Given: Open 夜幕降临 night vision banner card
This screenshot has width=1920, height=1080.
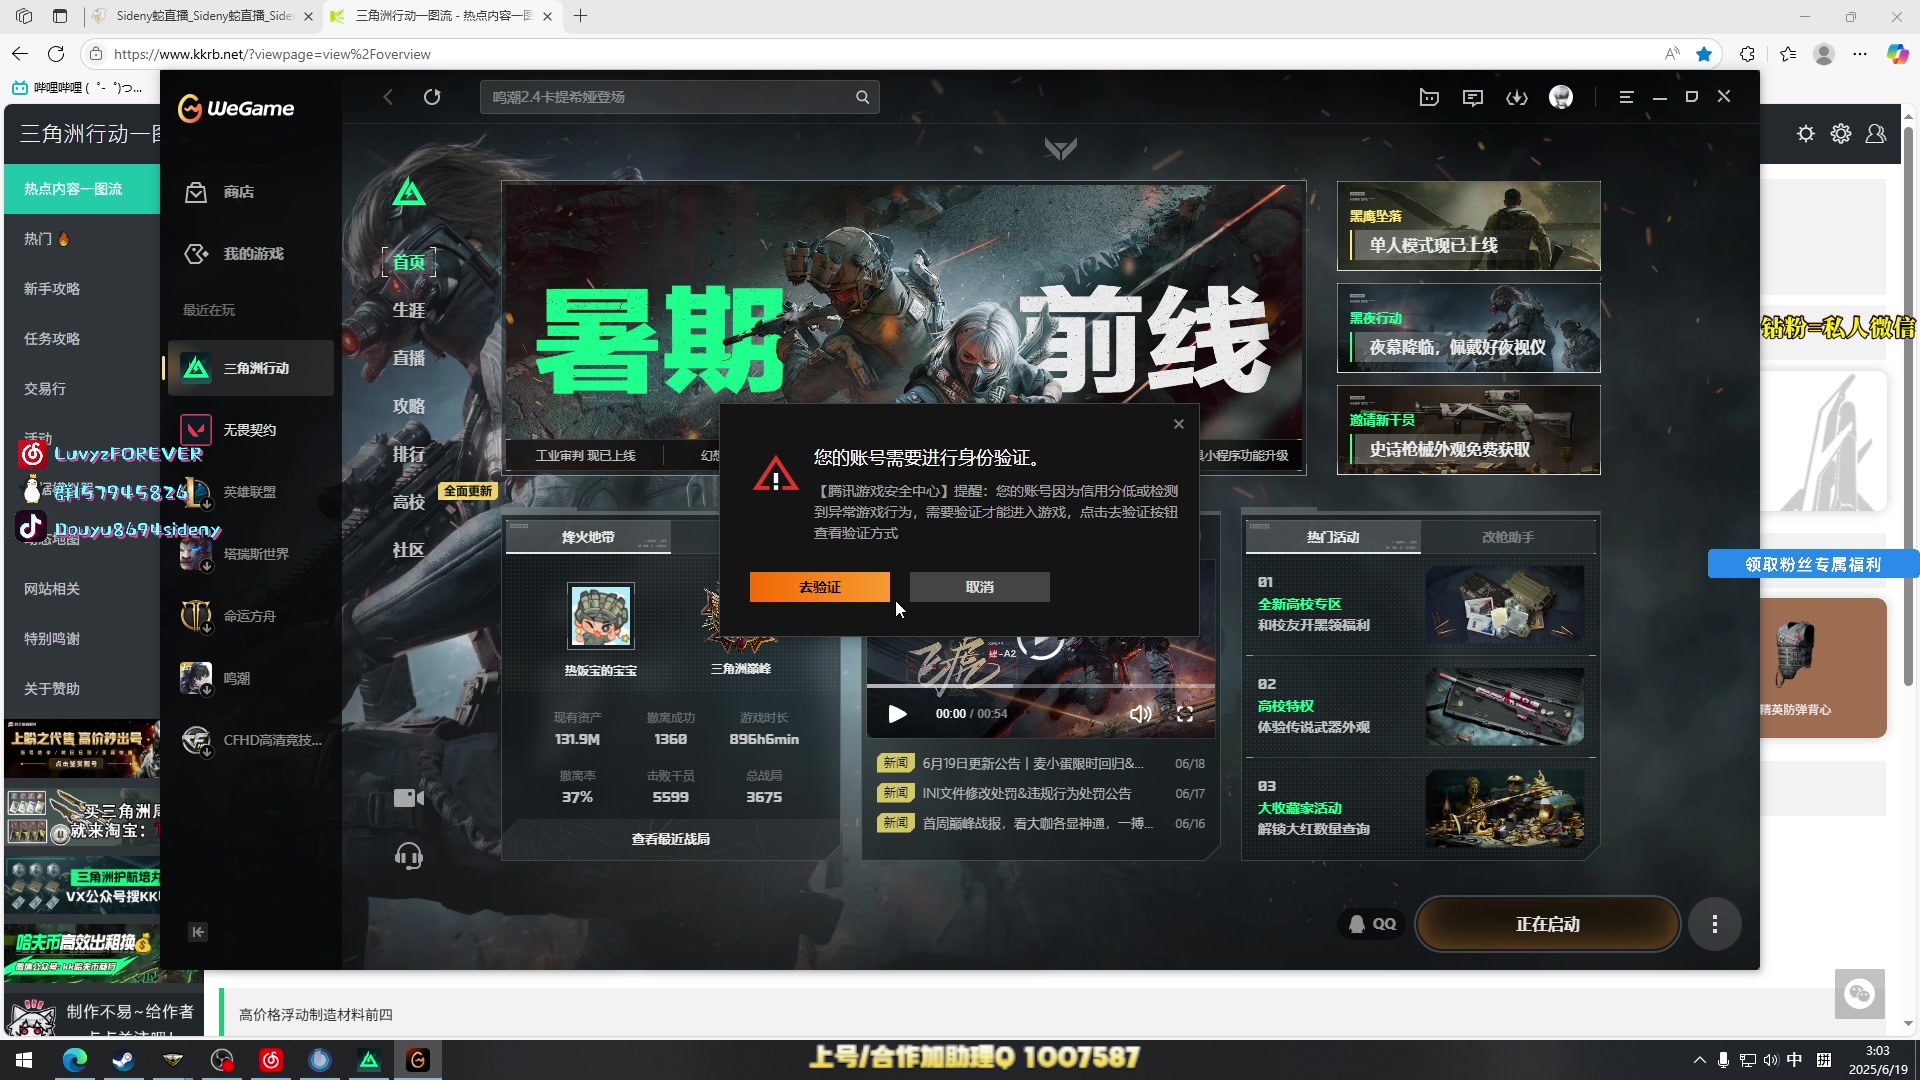Looking at the screenshot, I should [1468, 328].
